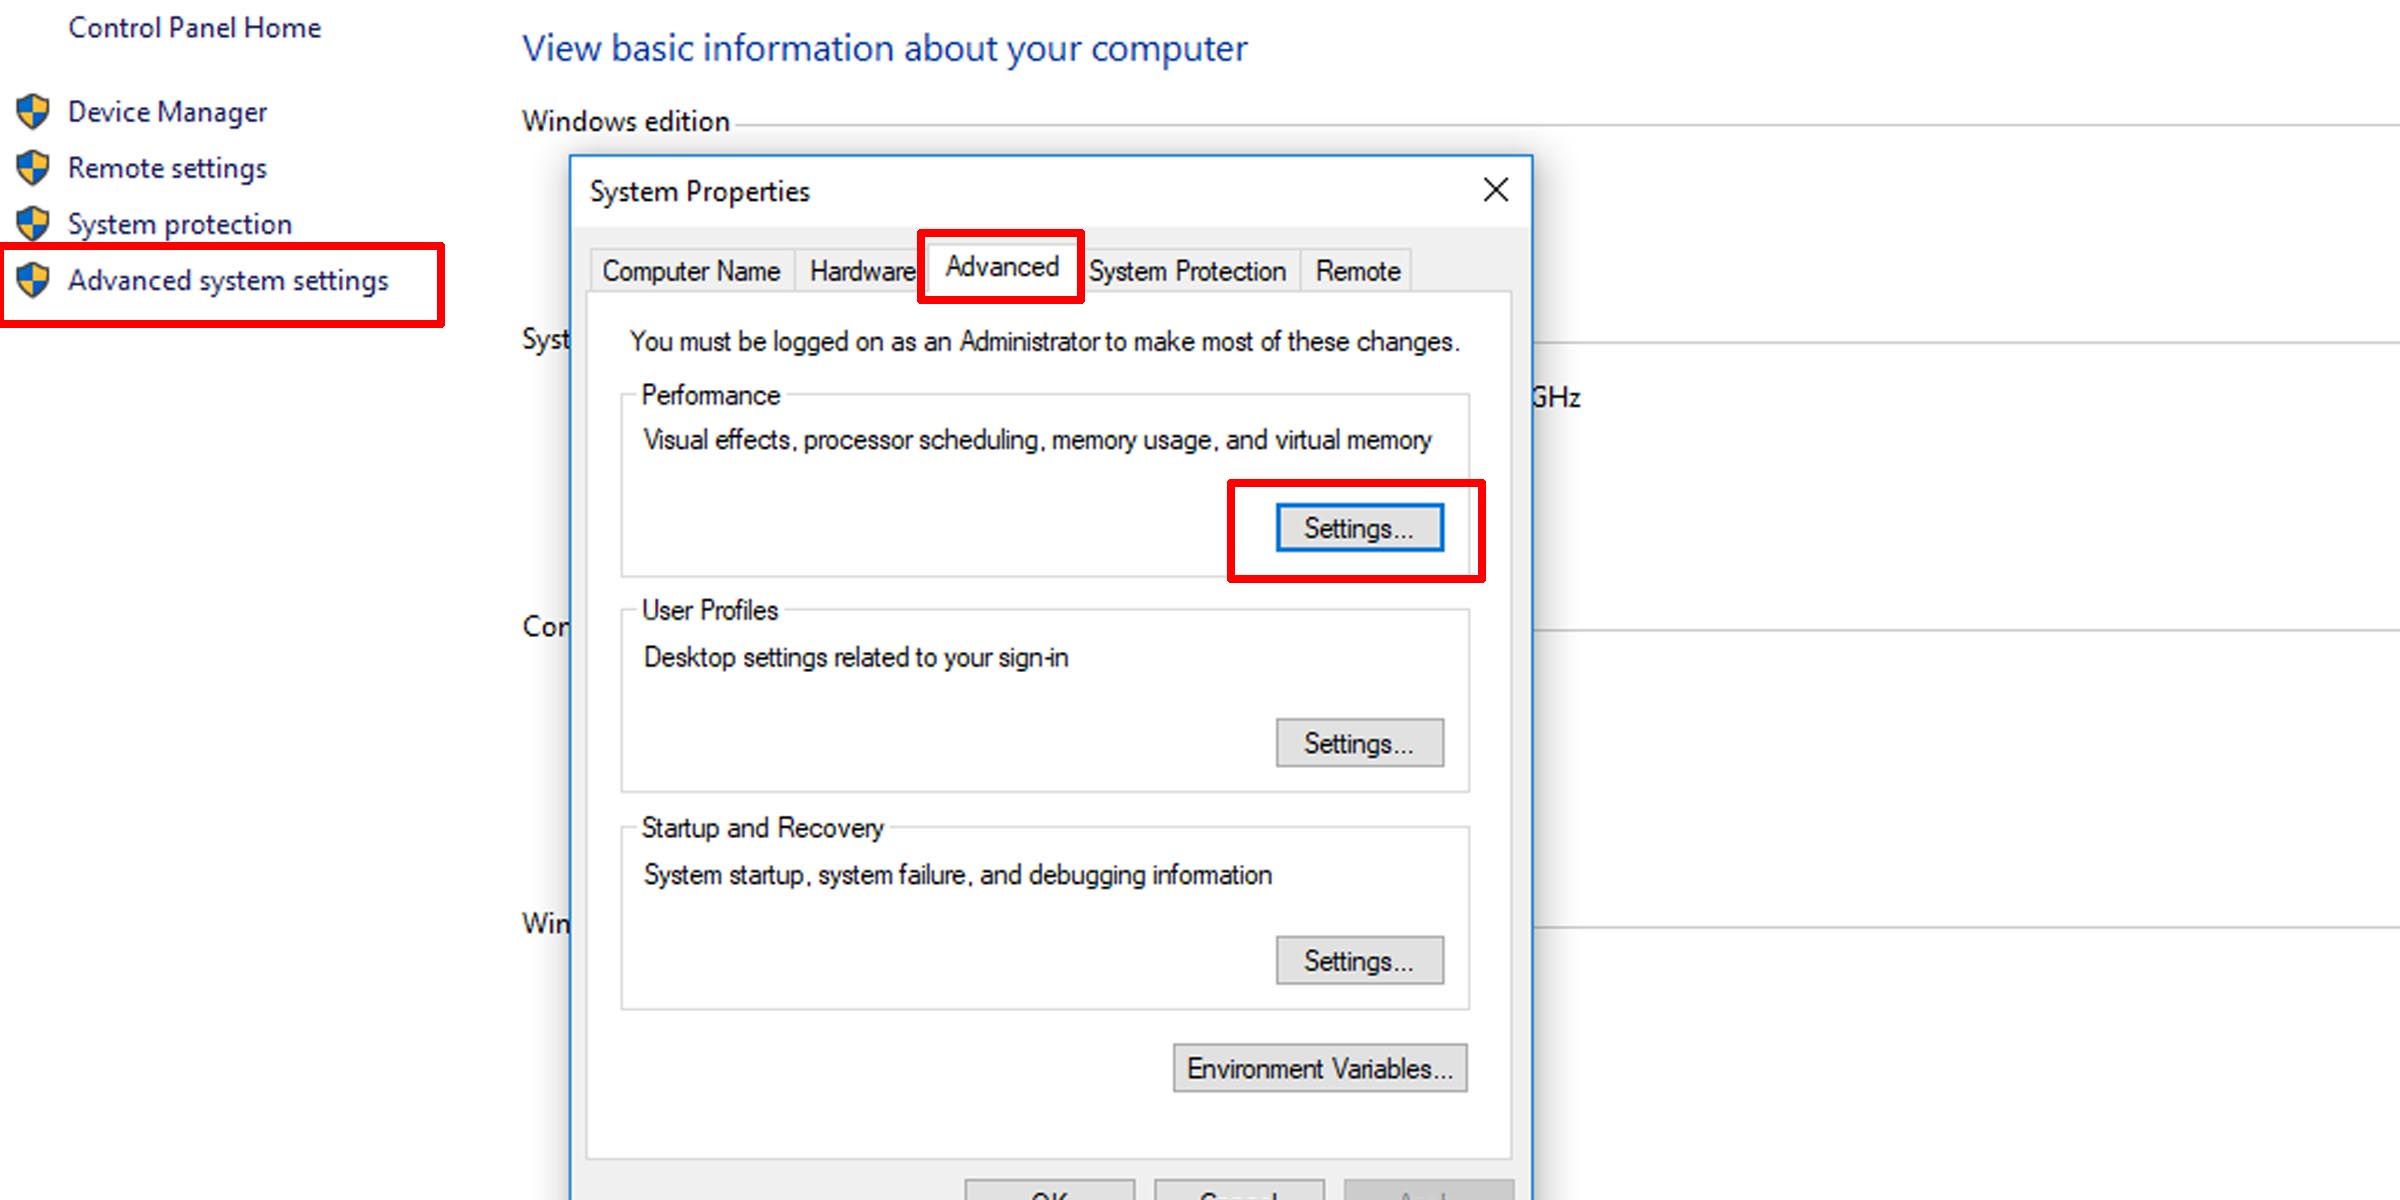Open the Control Panel Home link
Image resolution: width=2400 pixels, height=1200 pixels.
194,28
